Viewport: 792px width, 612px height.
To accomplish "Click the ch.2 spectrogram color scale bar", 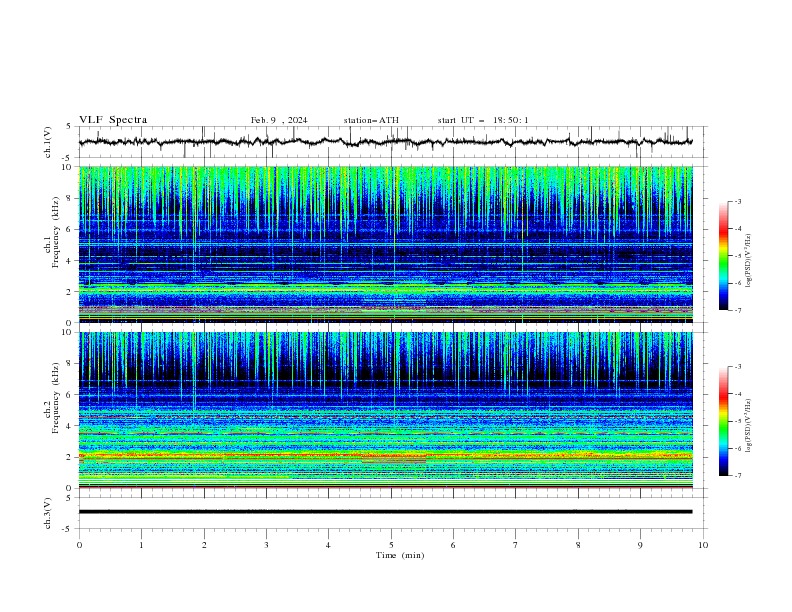I will click(723, 421).
